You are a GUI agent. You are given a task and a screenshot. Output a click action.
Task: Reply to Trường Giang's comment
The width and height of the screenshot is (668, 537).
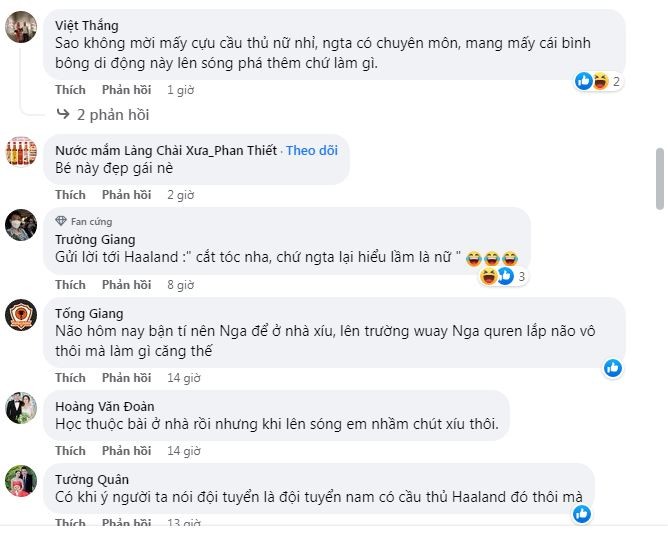point(126,284)
